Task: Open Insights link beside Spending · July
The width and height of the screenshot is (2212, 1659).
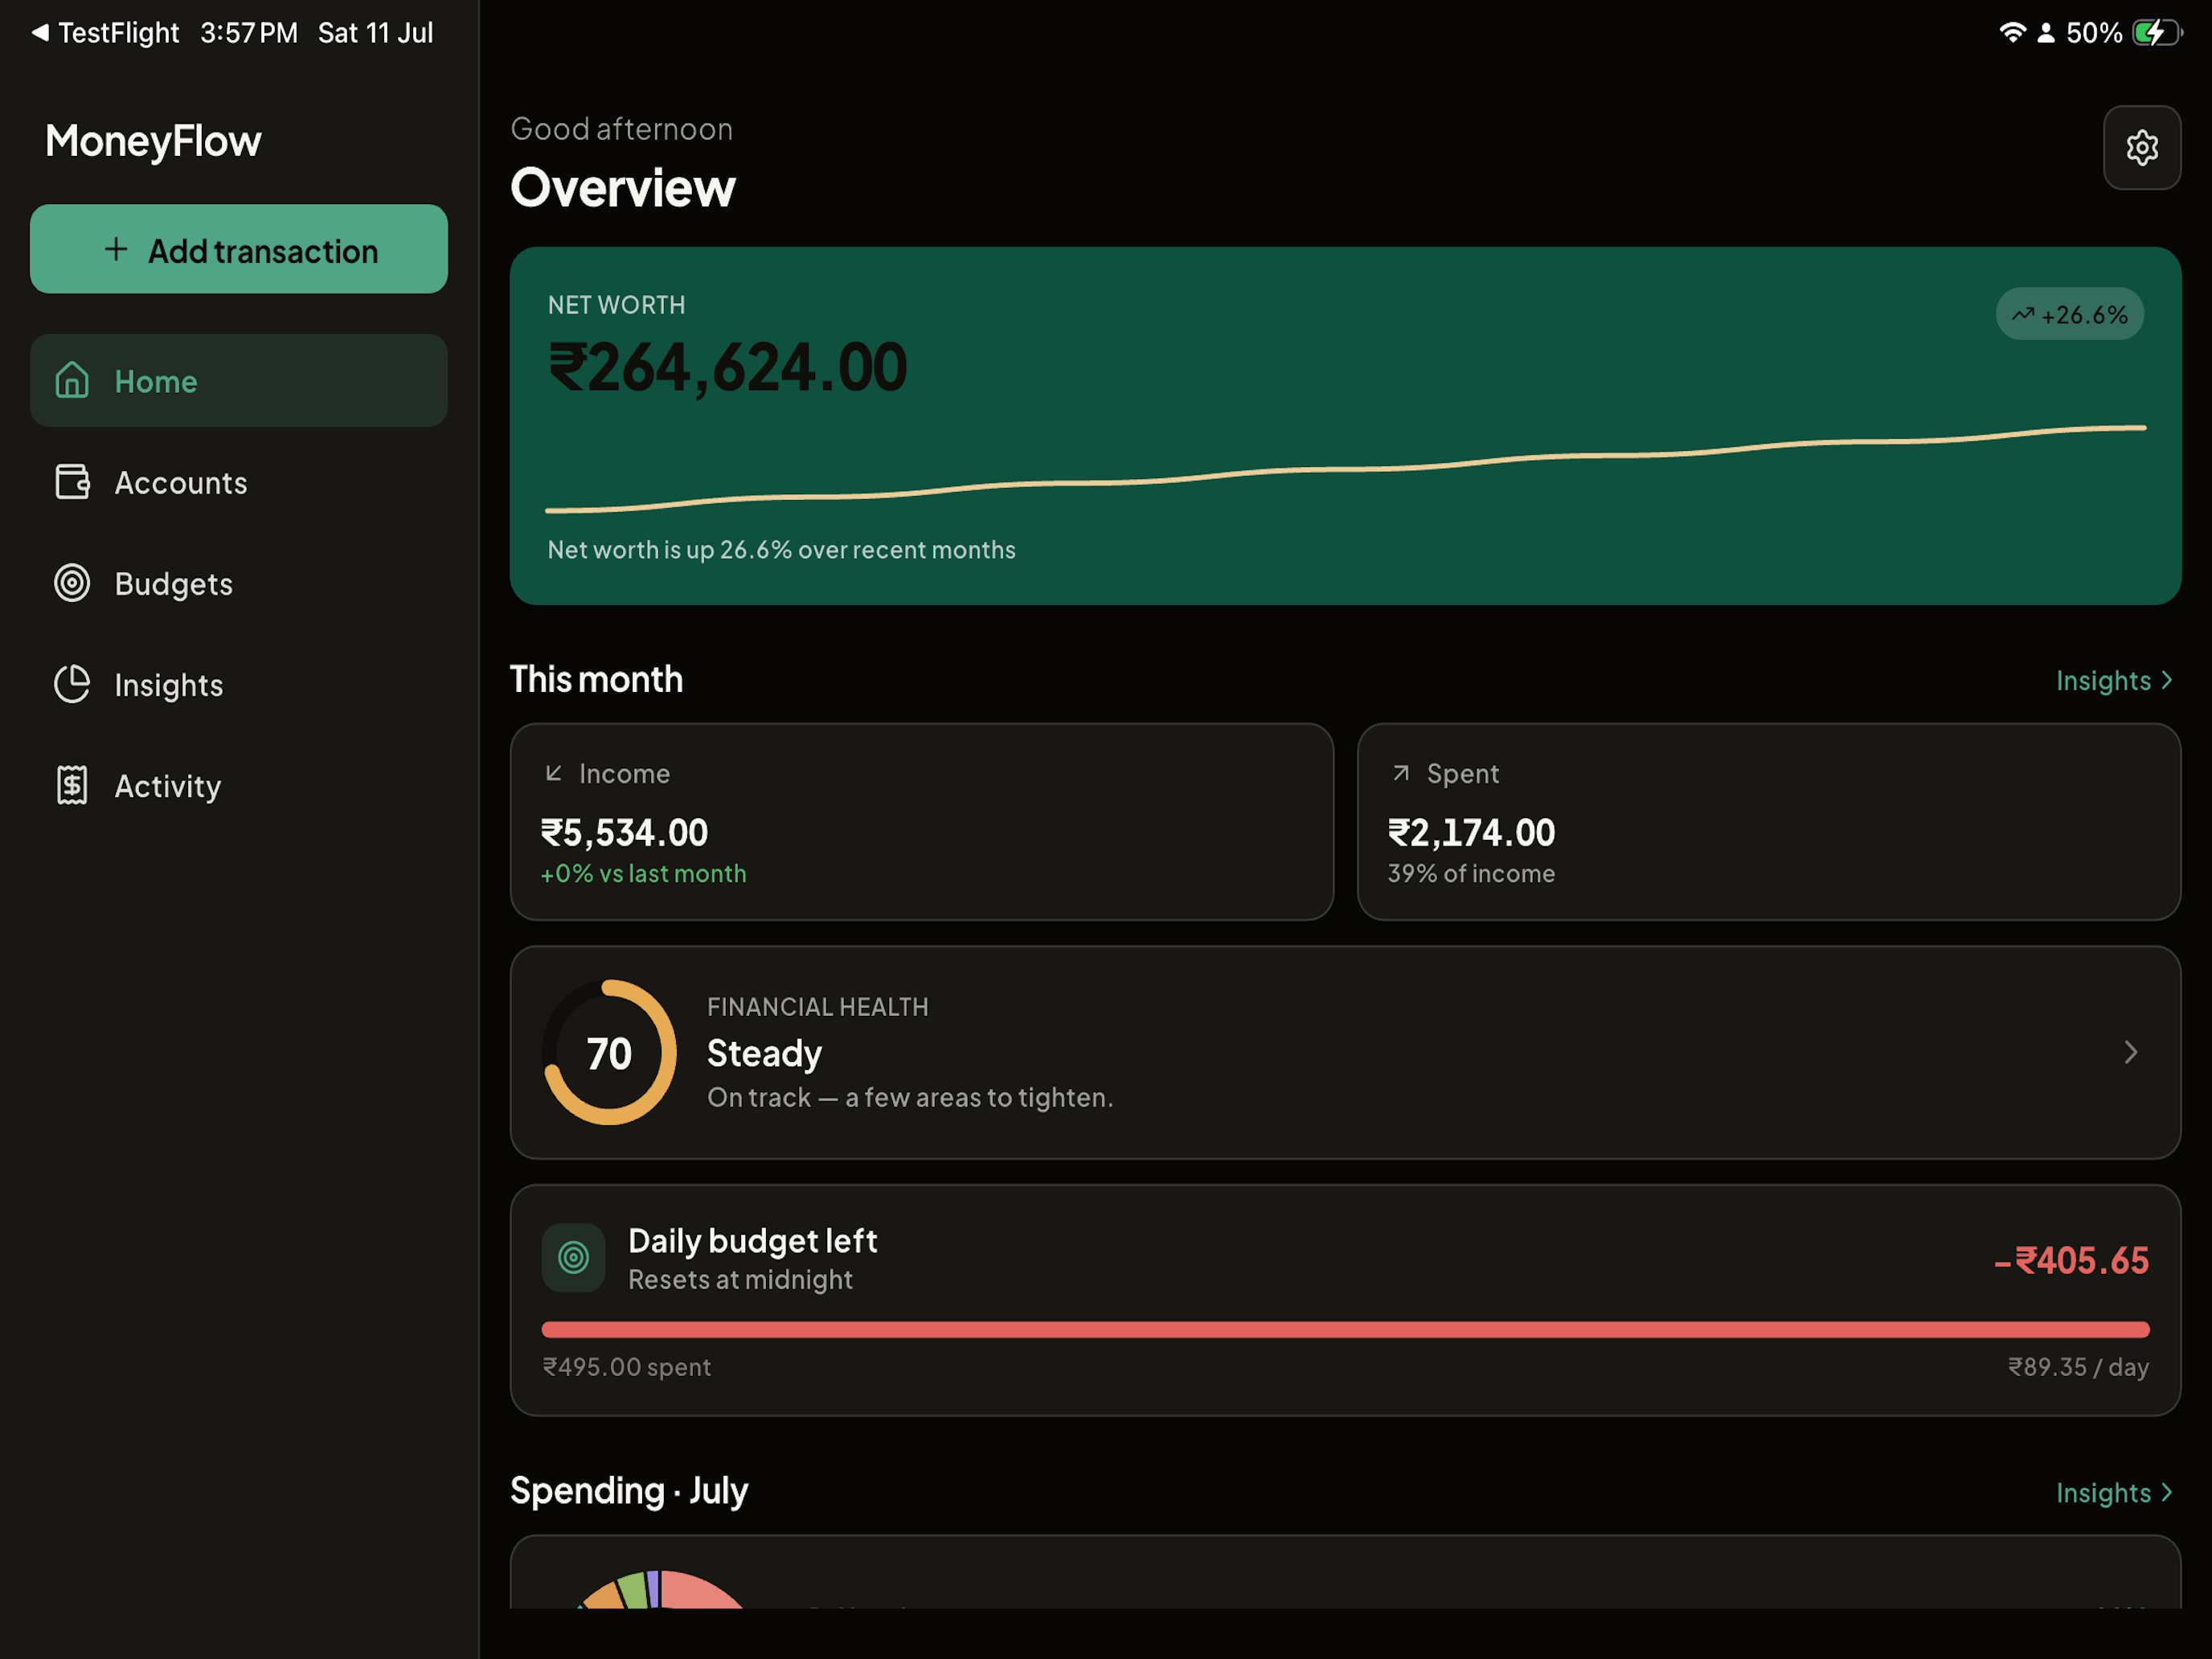Action: (x=2114, y=1492)
